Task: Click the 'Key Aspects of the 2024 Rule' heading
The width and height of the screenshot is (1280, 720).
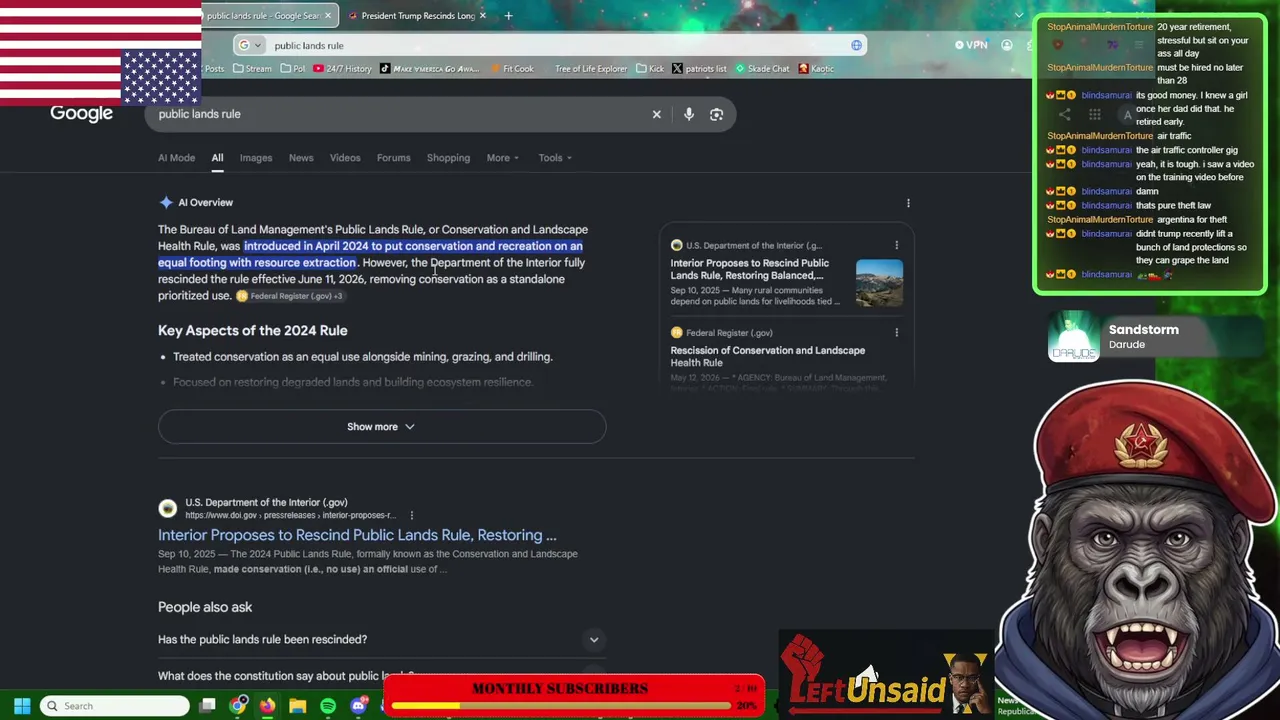Action: pyautogui.click(x=253, y=331)
